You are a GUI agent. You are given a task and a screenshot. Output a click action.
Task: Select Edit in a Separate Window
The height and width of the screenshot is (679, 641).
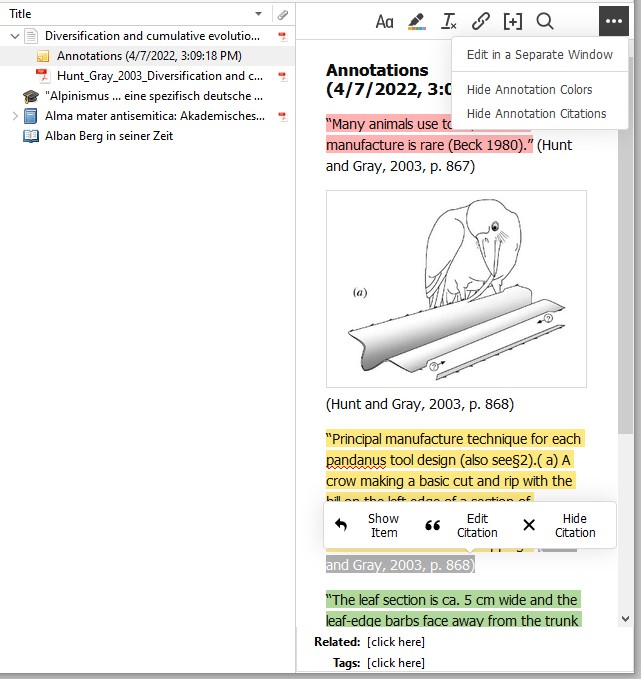point(539,55)
